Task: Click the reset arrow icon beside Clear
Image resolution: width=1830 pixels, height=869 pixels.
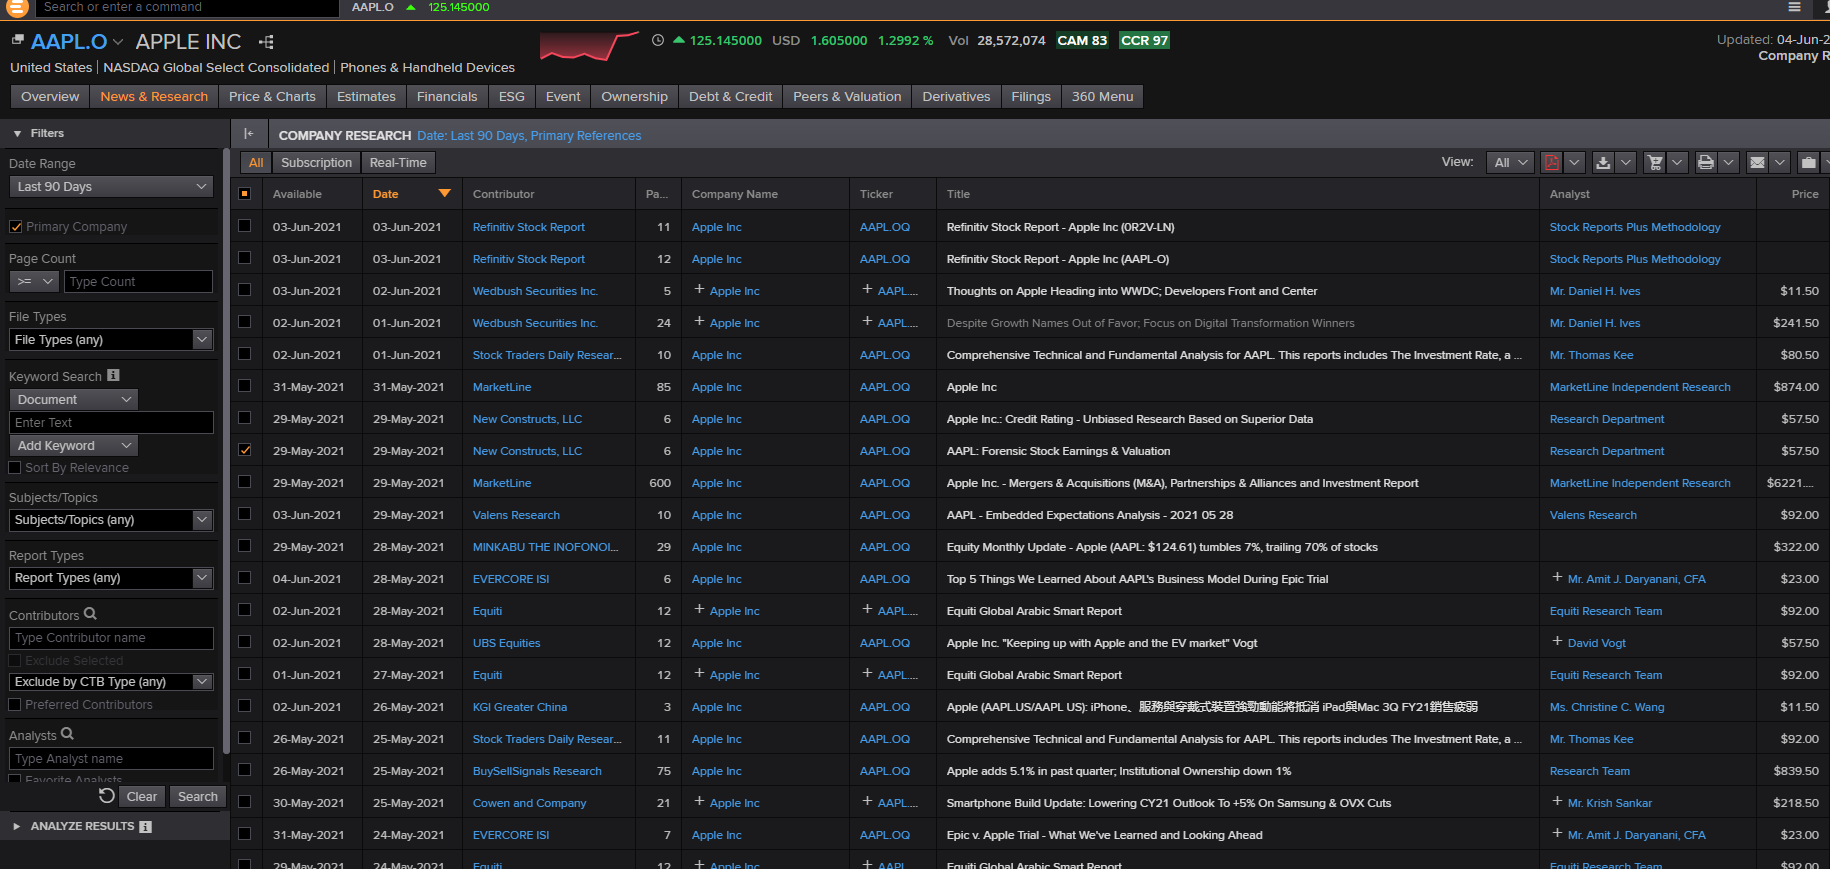Action: (107, 796)
